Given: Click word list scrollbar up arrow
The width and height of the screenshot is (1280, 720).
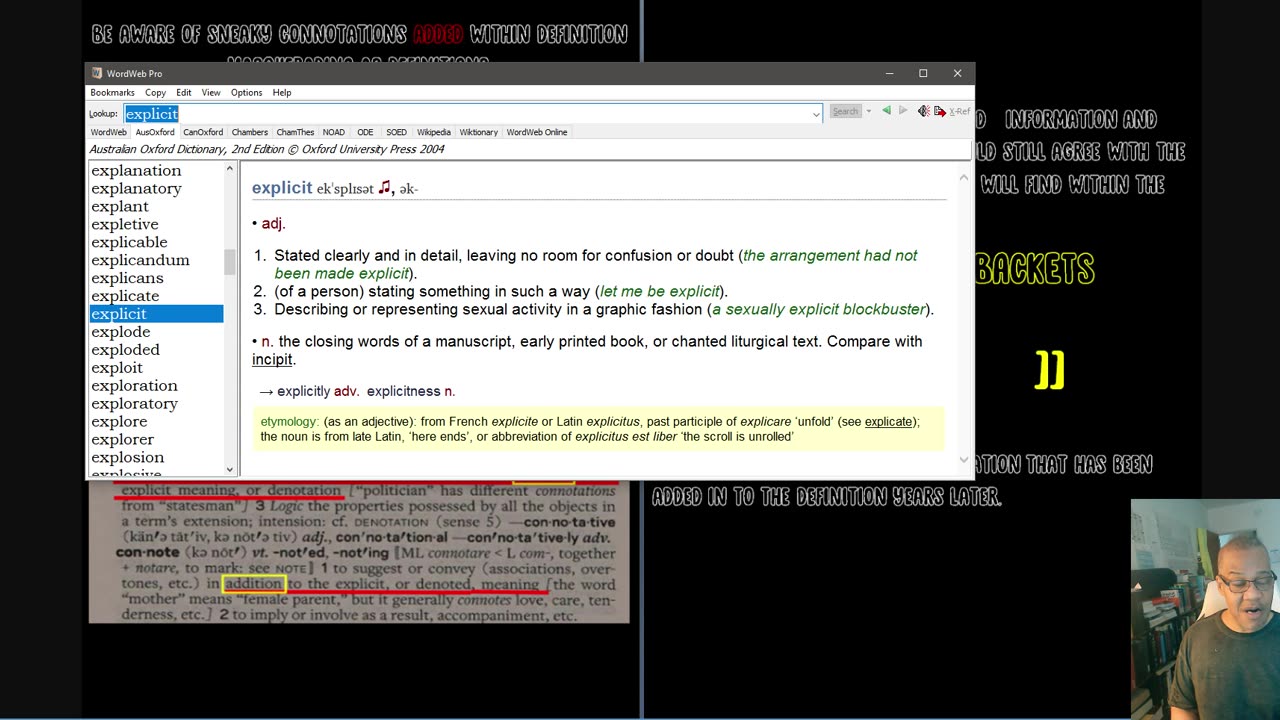Looking at the screenshot, I should [x=229, y=169].
